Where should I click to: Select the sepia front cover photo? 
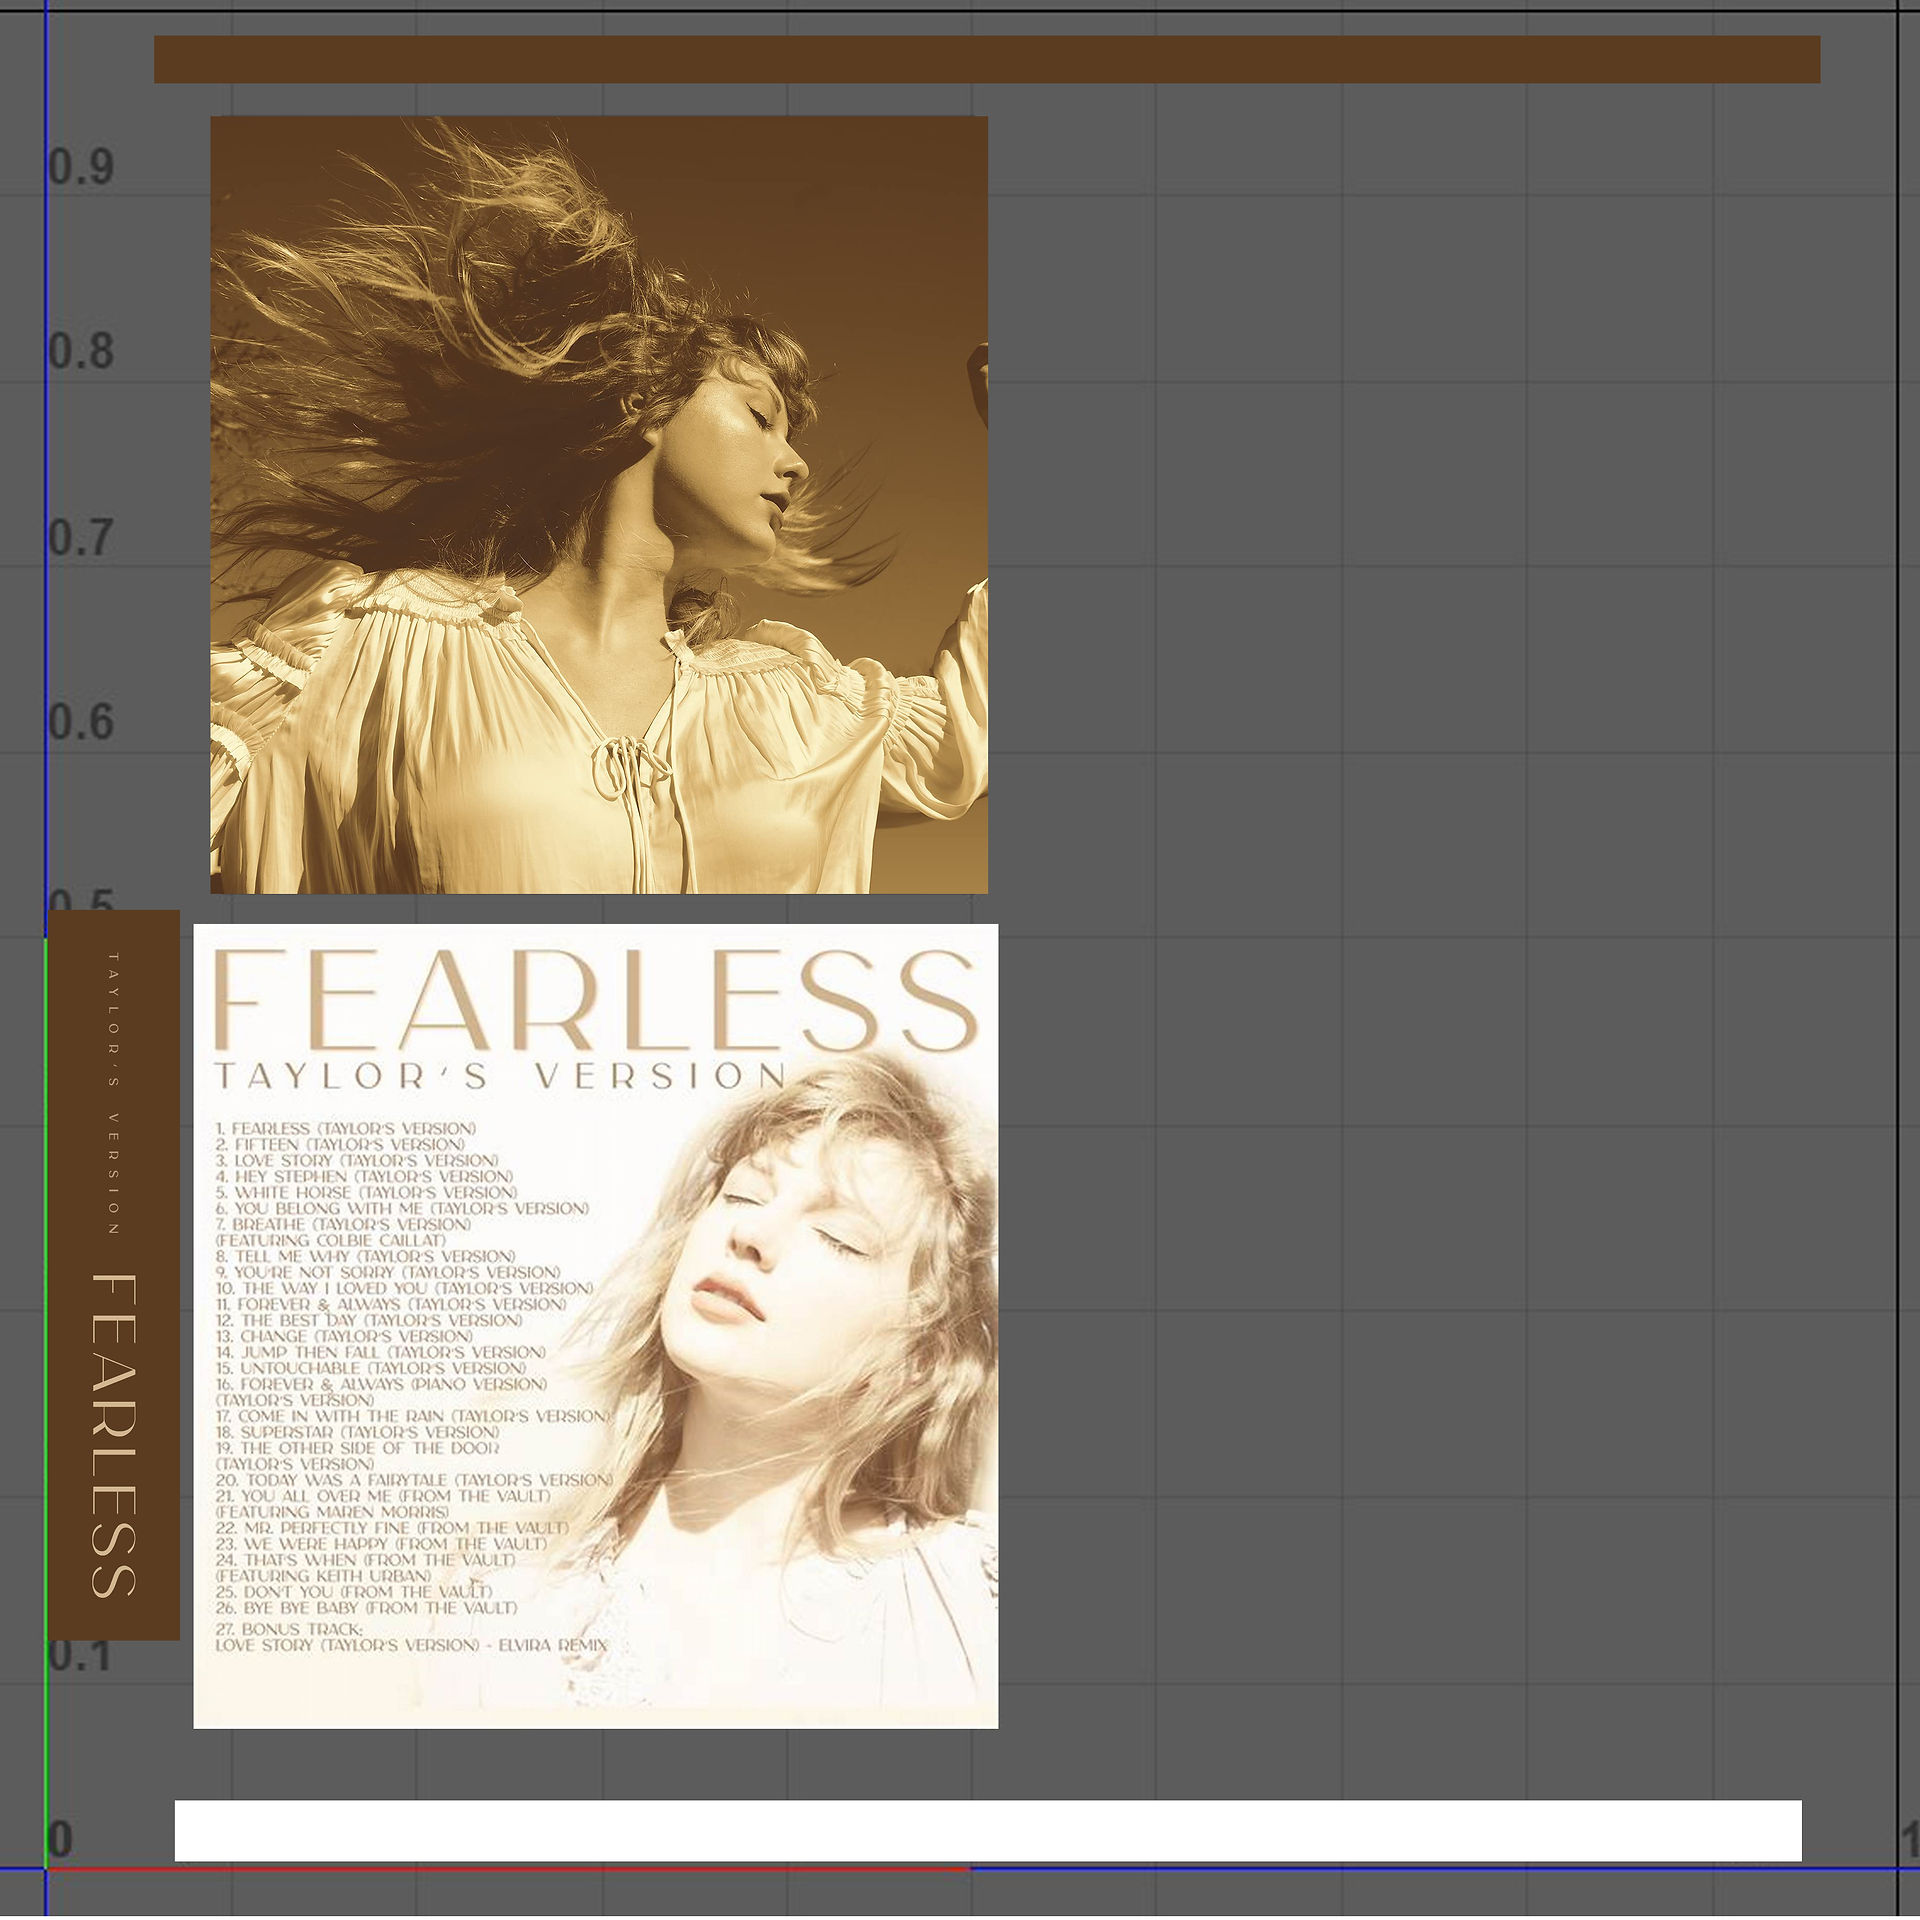click(x=599, y=504)
